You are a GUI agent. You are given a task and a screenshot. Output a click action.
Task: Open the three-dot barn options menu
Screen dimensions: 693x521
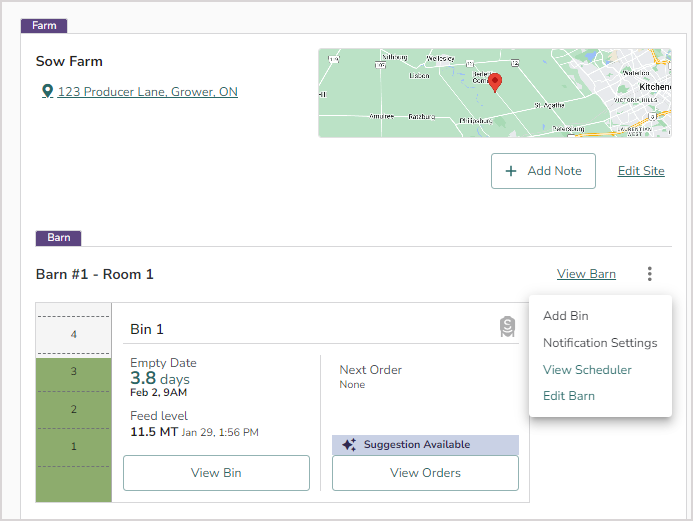(650, 274)
